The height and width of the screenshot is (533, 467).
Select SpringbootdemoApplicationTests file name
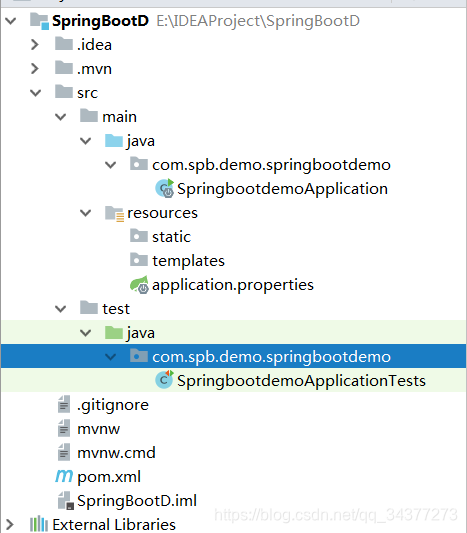[301, 381]
